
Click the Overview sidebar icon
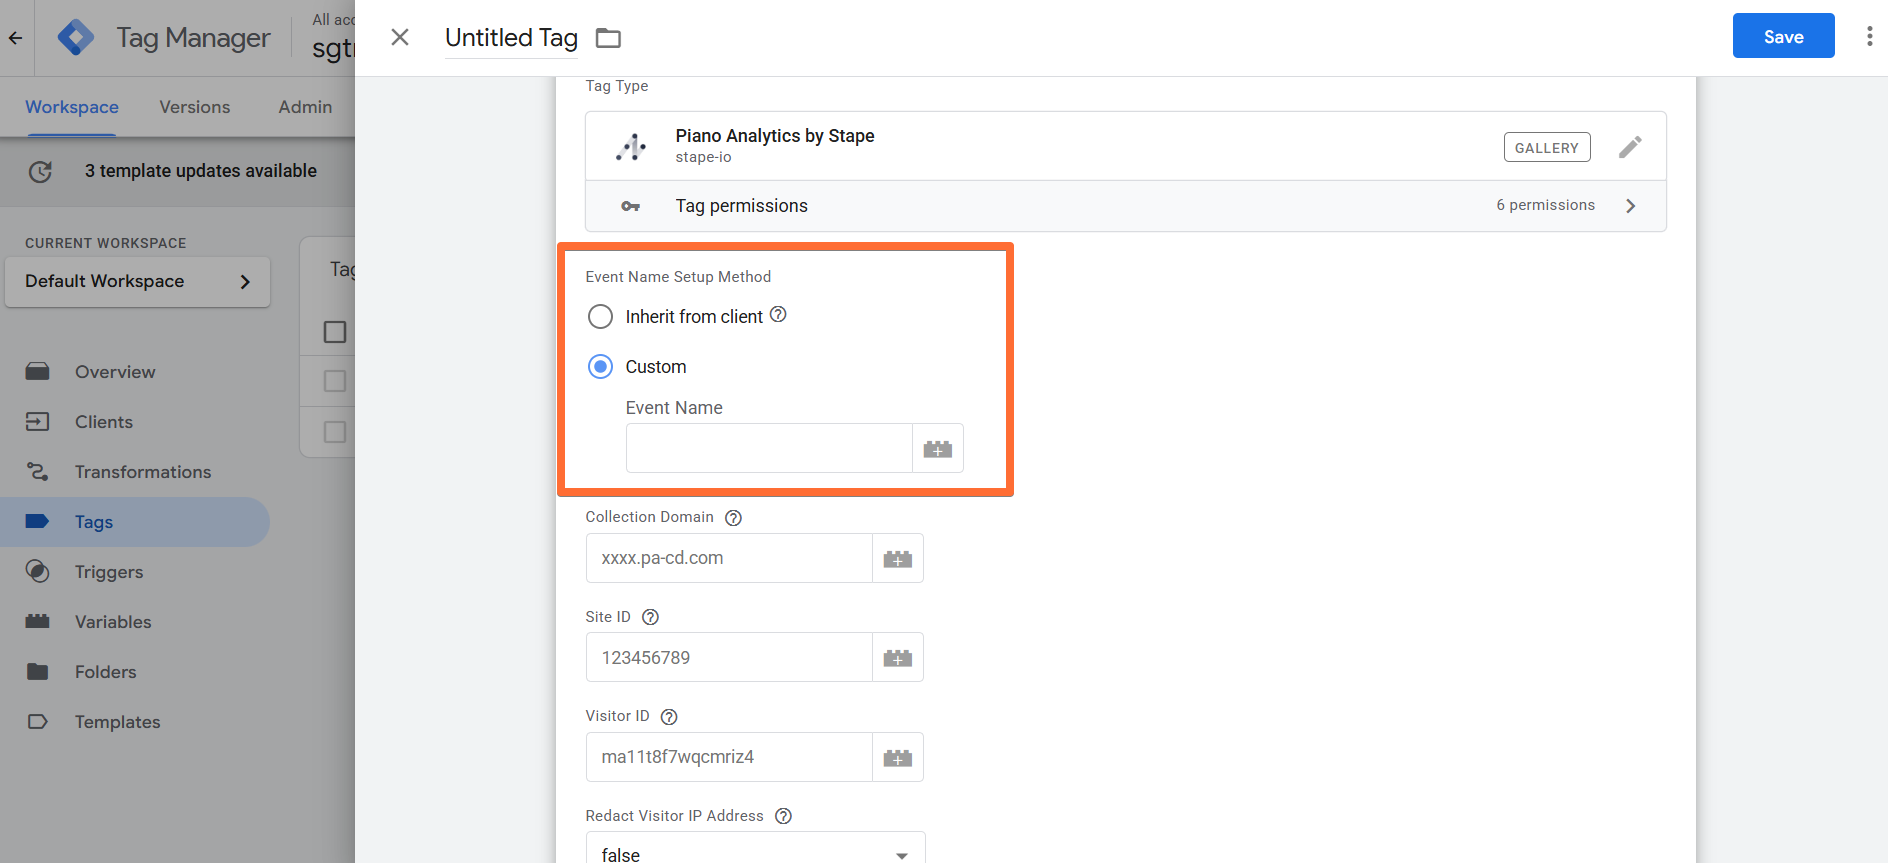(37, 372)
